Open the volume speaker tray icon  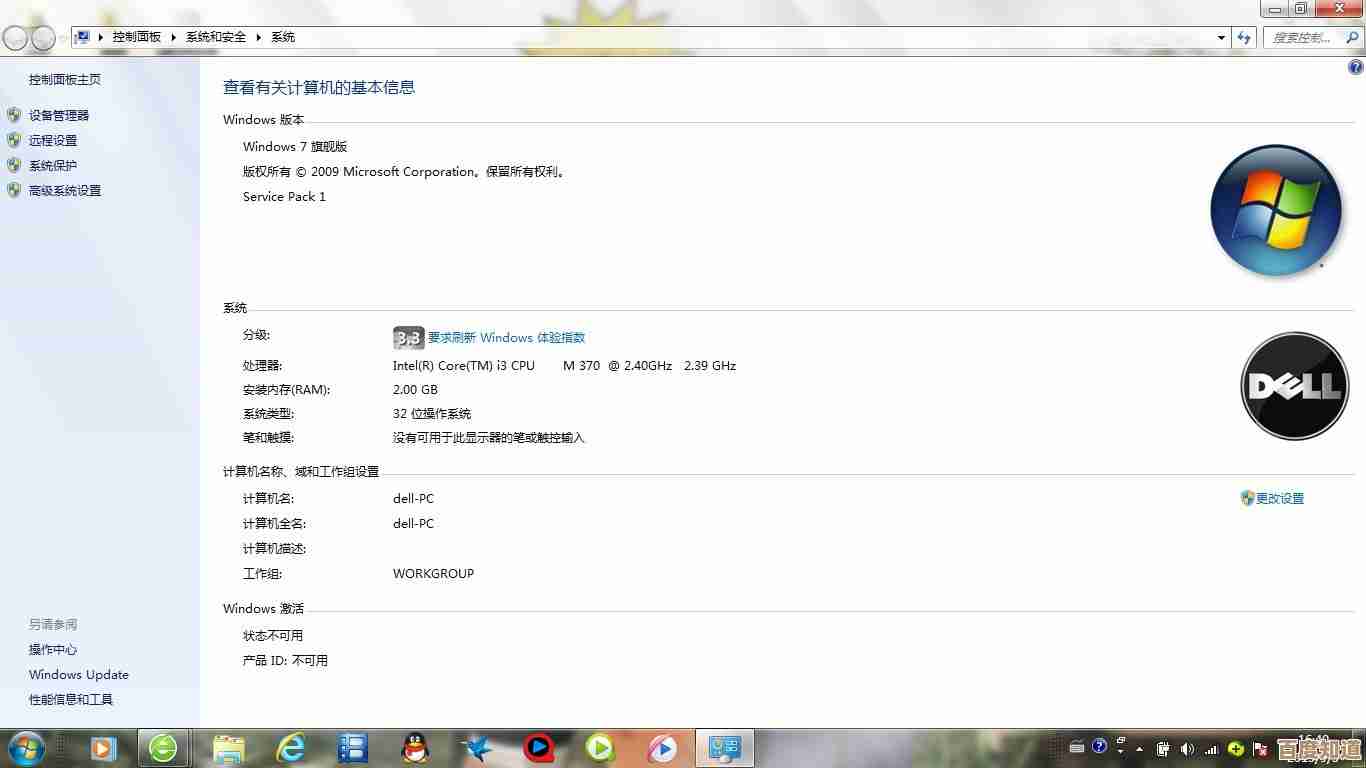coord(1187,748)
